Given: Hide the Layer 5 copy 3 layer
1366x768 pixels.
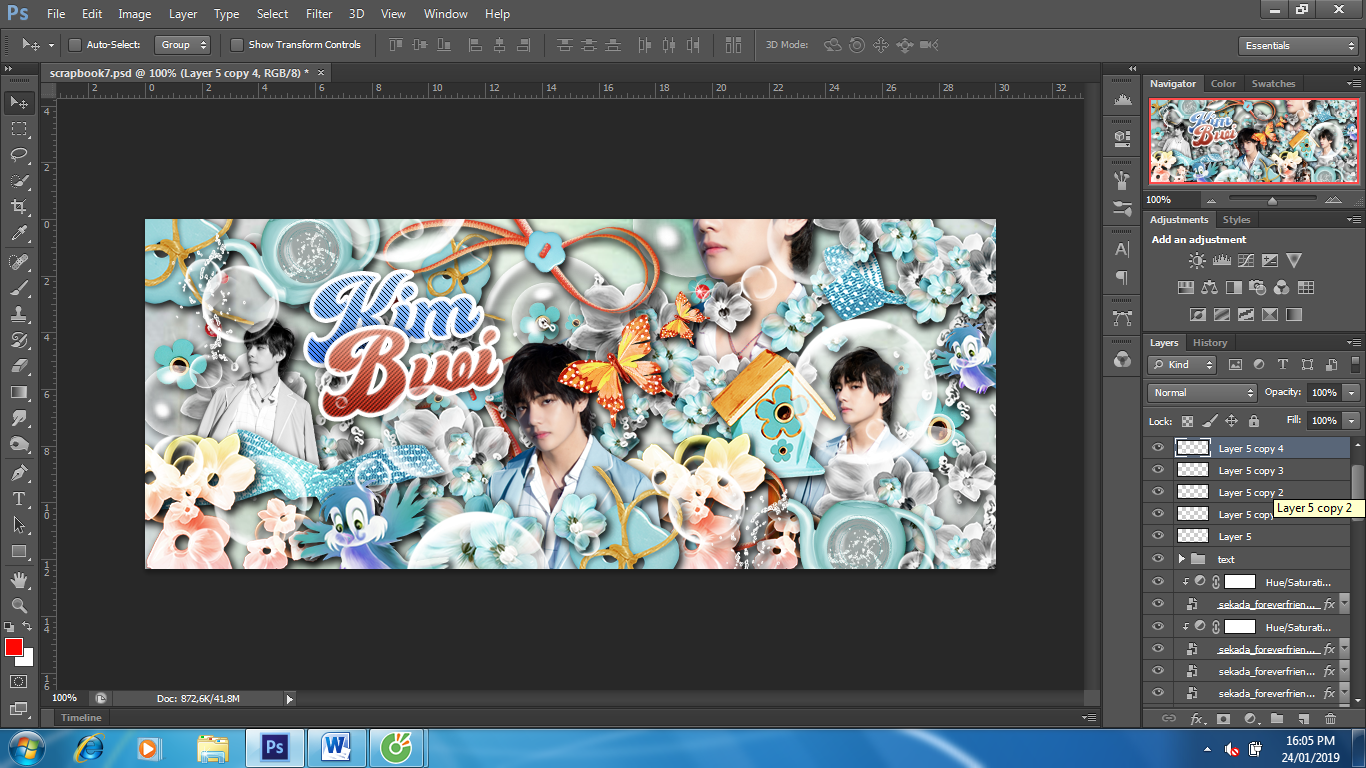Looking at the screenshot, I should [1158, 470].
